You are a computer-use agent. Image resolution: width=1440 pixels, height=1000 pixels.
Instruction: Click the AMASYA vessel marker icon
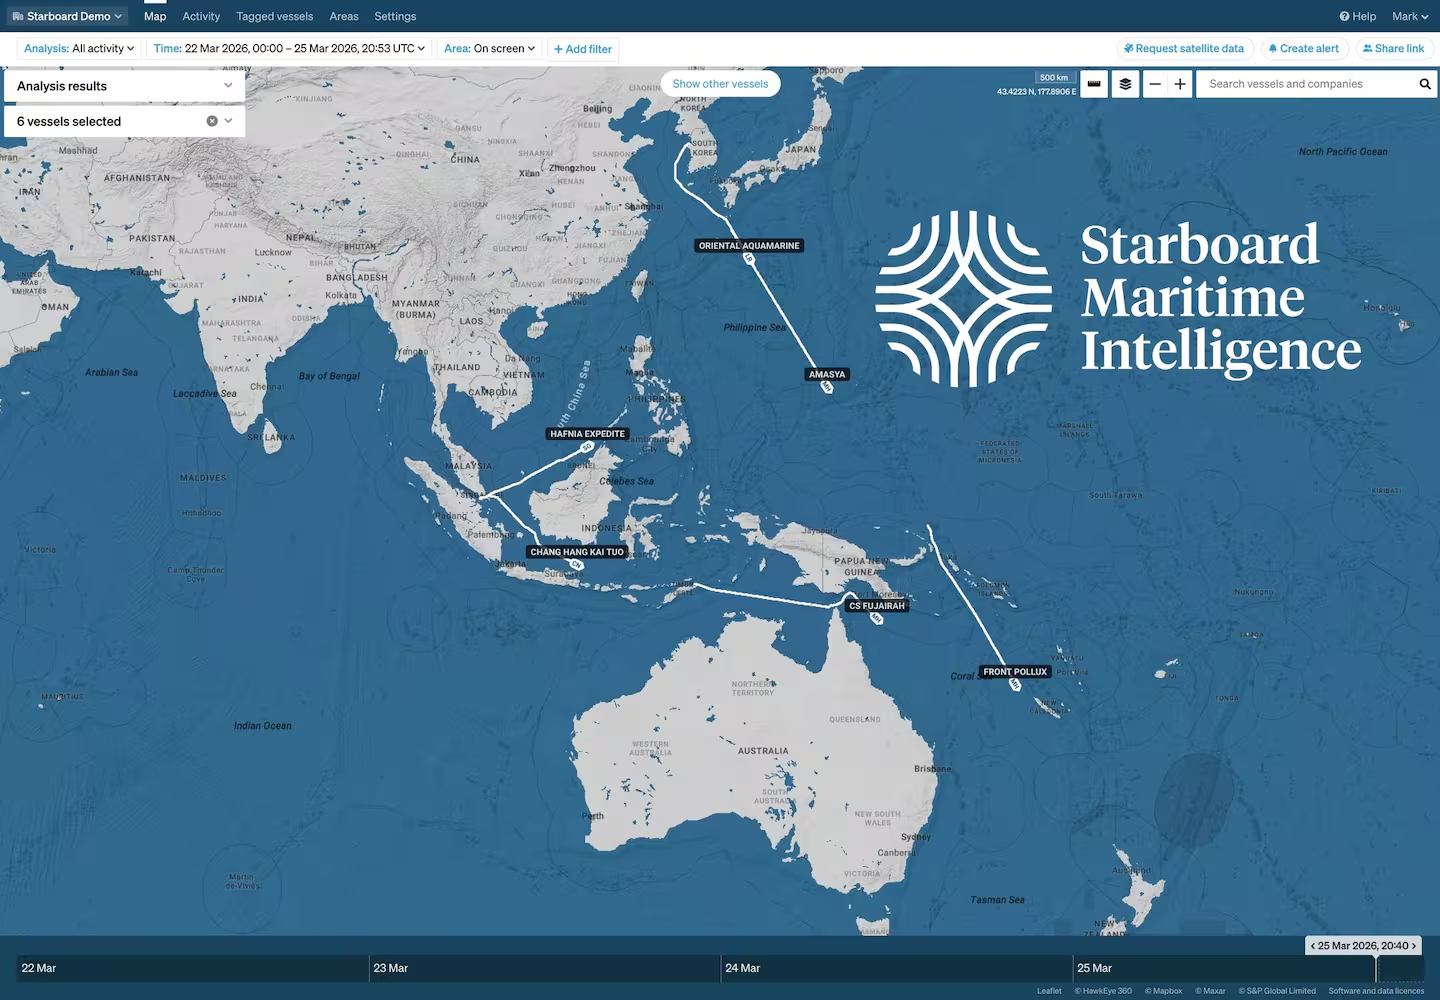coord(827,387)
